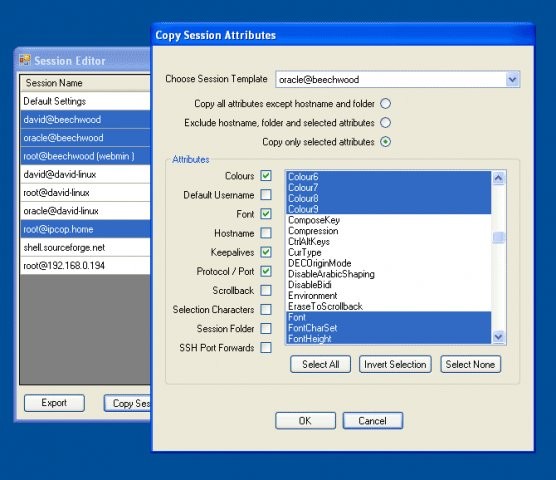Select FontCharSet in the attribute list

(x=388, y=328)
